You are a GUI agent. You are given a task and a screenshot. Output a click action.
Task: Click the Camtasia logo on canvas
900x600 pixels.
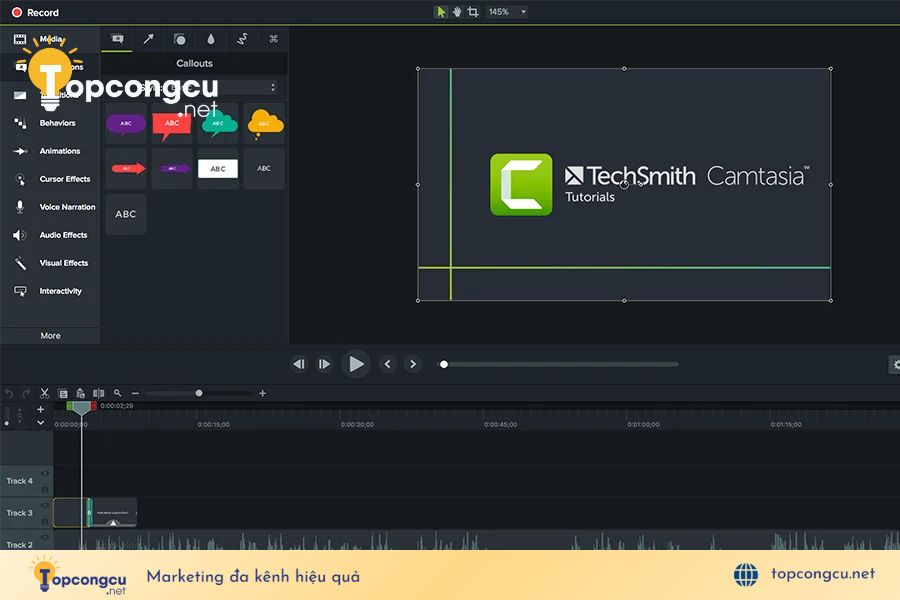[x=521, y=185]
